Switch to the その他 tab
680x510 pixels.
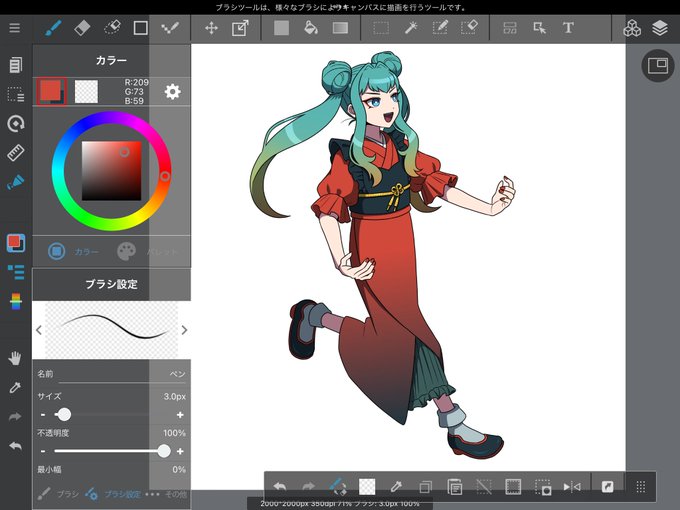[x=166, y=494]
